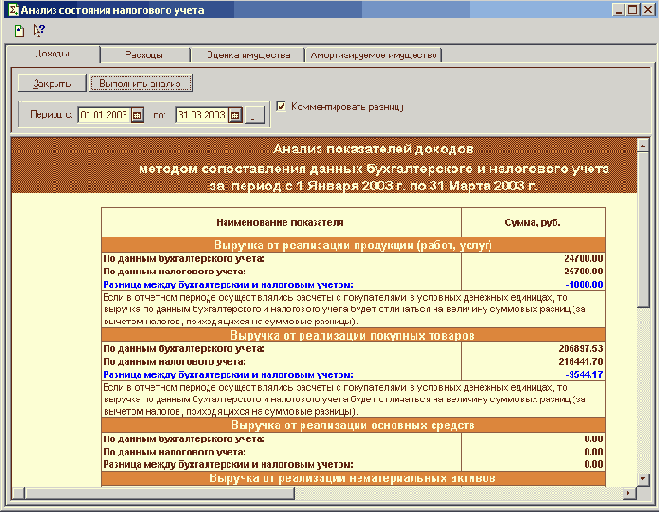
Task: Click the new document toolbar icon
Action: tap(19, 30)
